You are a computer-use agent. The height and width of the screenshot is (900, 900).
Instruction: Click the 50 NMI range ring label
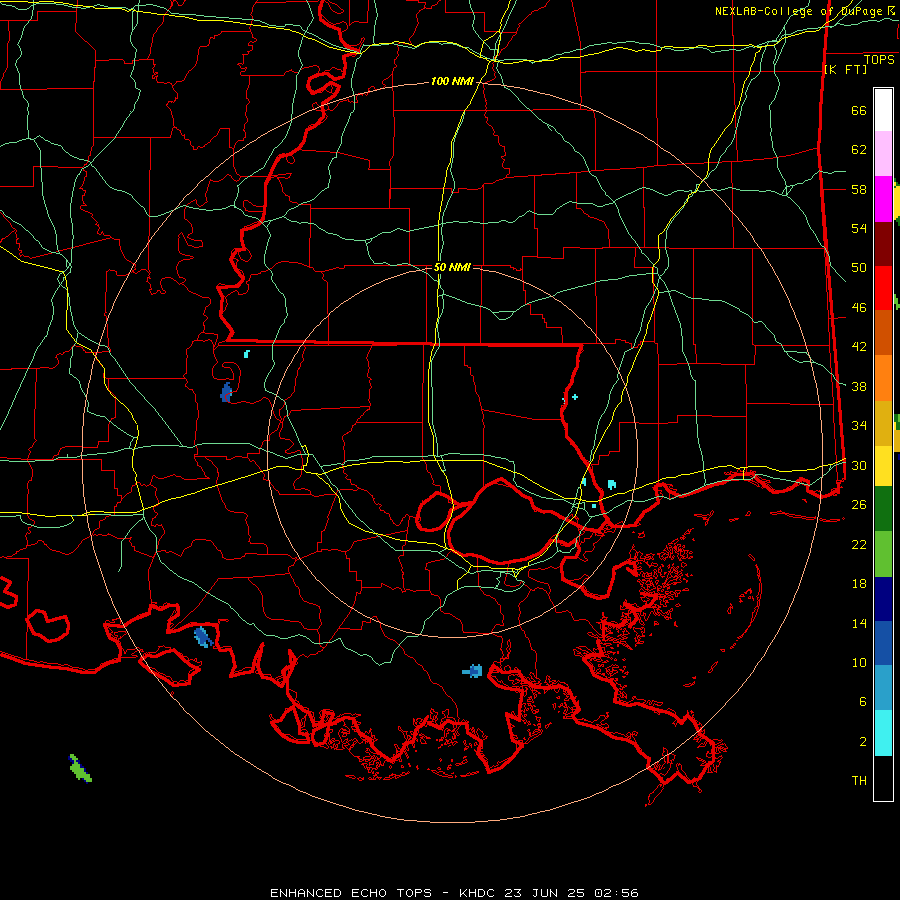(452, 267)
